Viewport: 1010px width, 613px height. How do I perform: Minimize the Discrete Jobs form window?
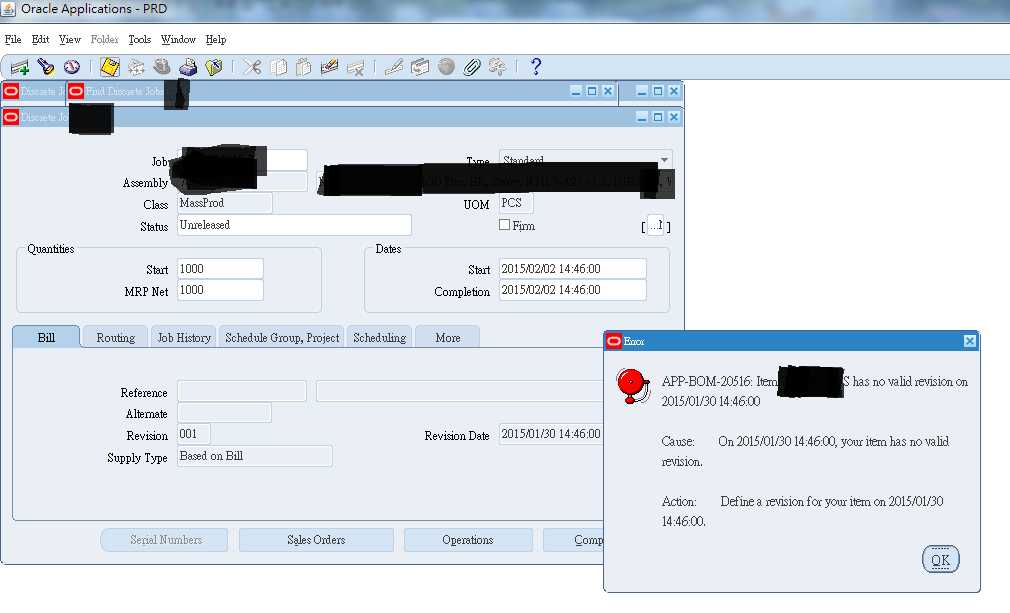642,117
